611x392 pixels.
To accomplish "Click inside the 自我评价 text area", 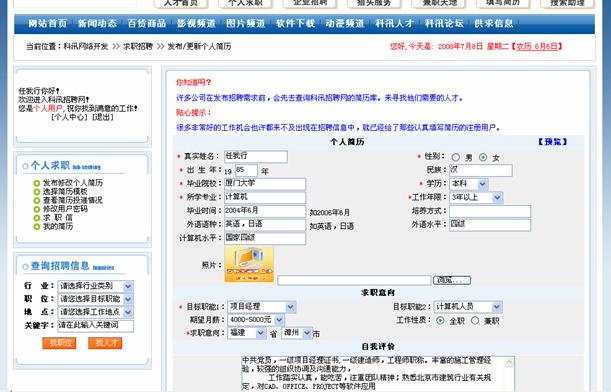I will [378, 374].
